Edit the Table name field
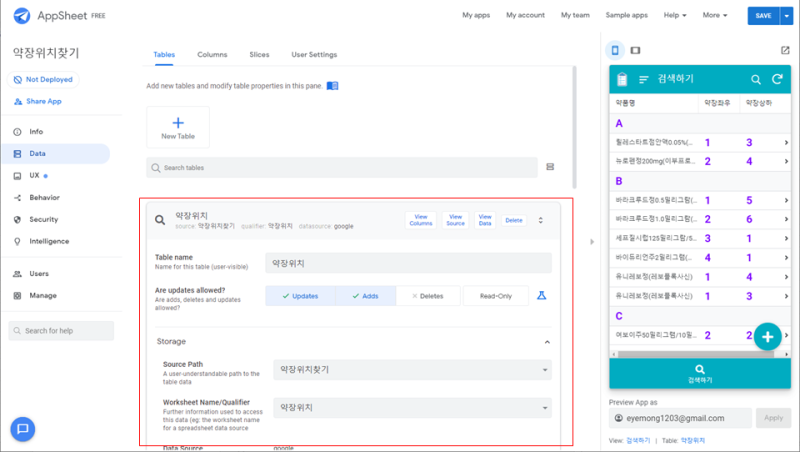The image size is (800, 452). tap(408, 263)
